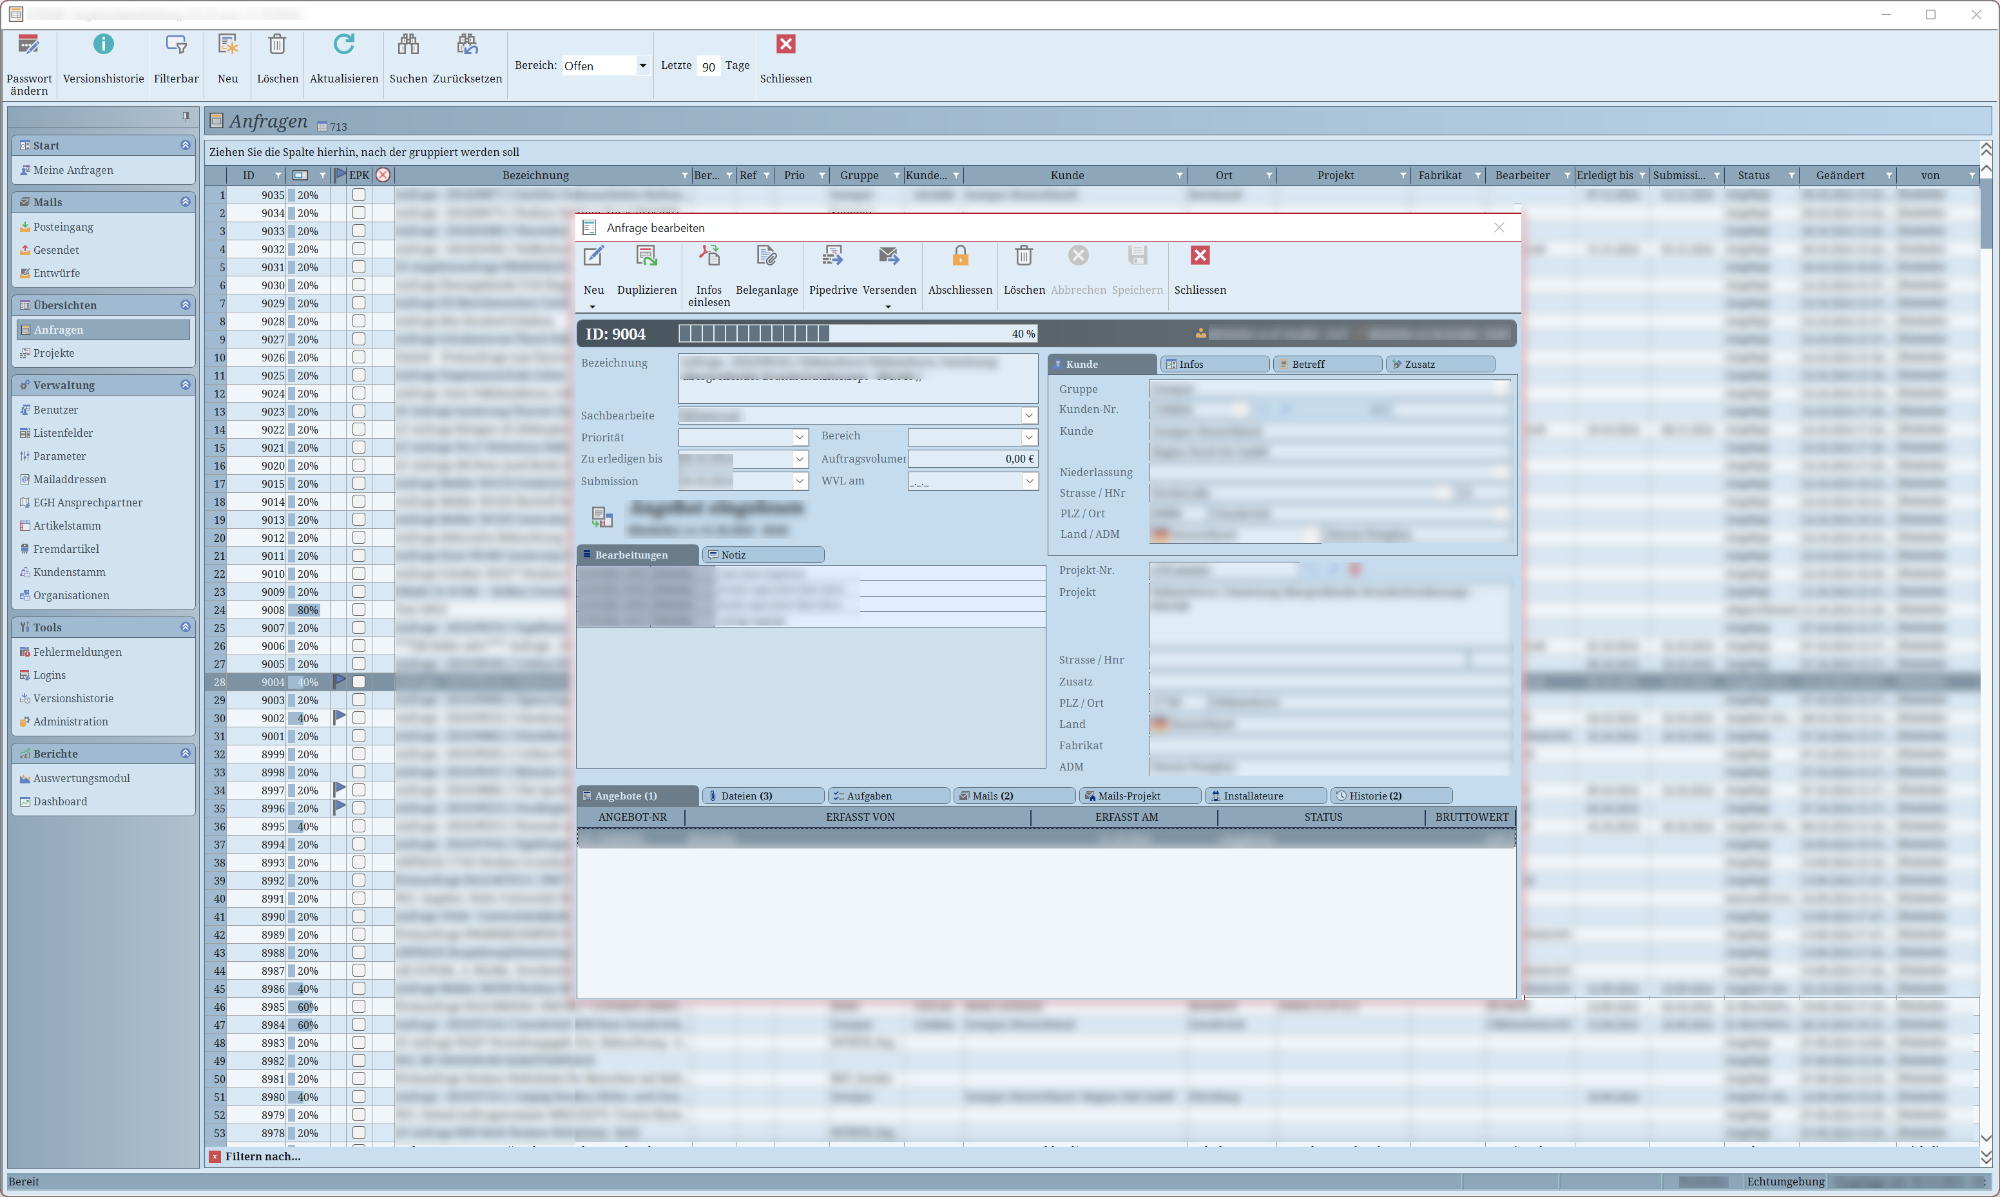Open the Beleganlage tool
The image size is (2000, 1197).
[766, 257]
